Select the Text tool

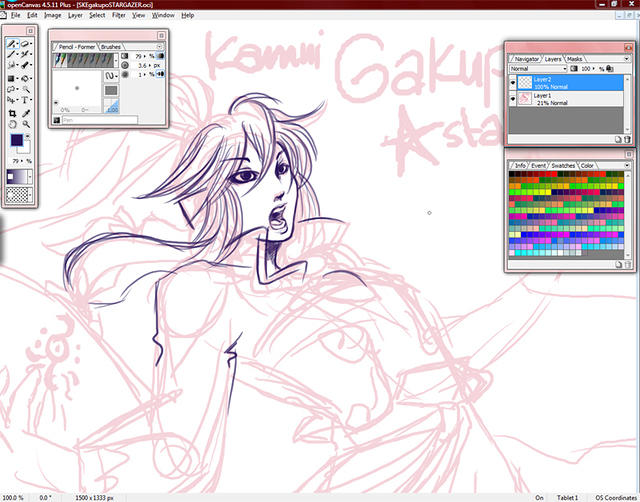[x=24, y=100]
